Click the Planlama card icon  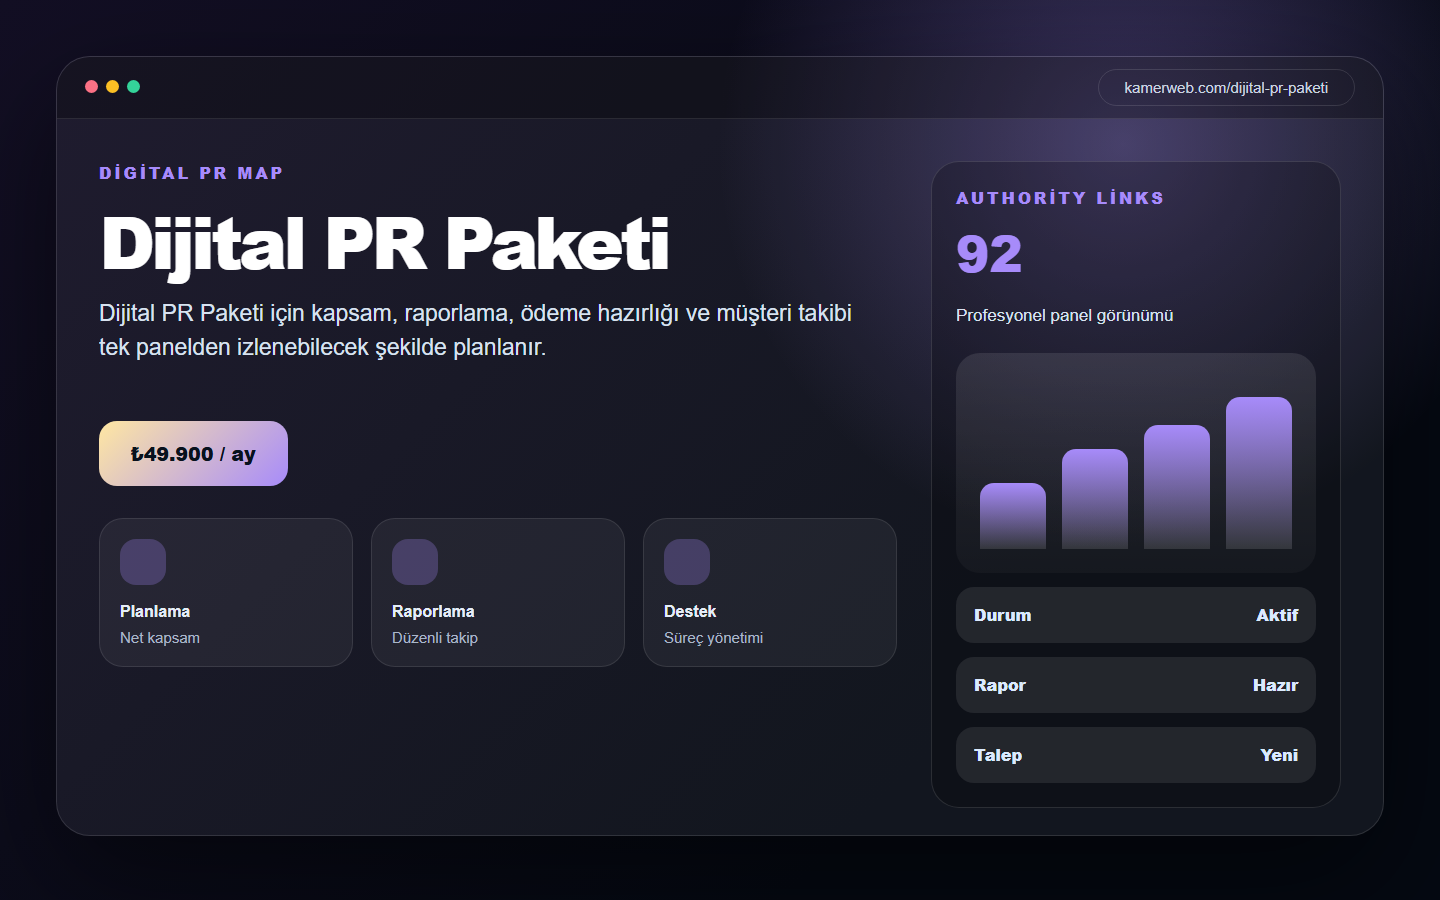pyautogui.click(x=143, y=562)
